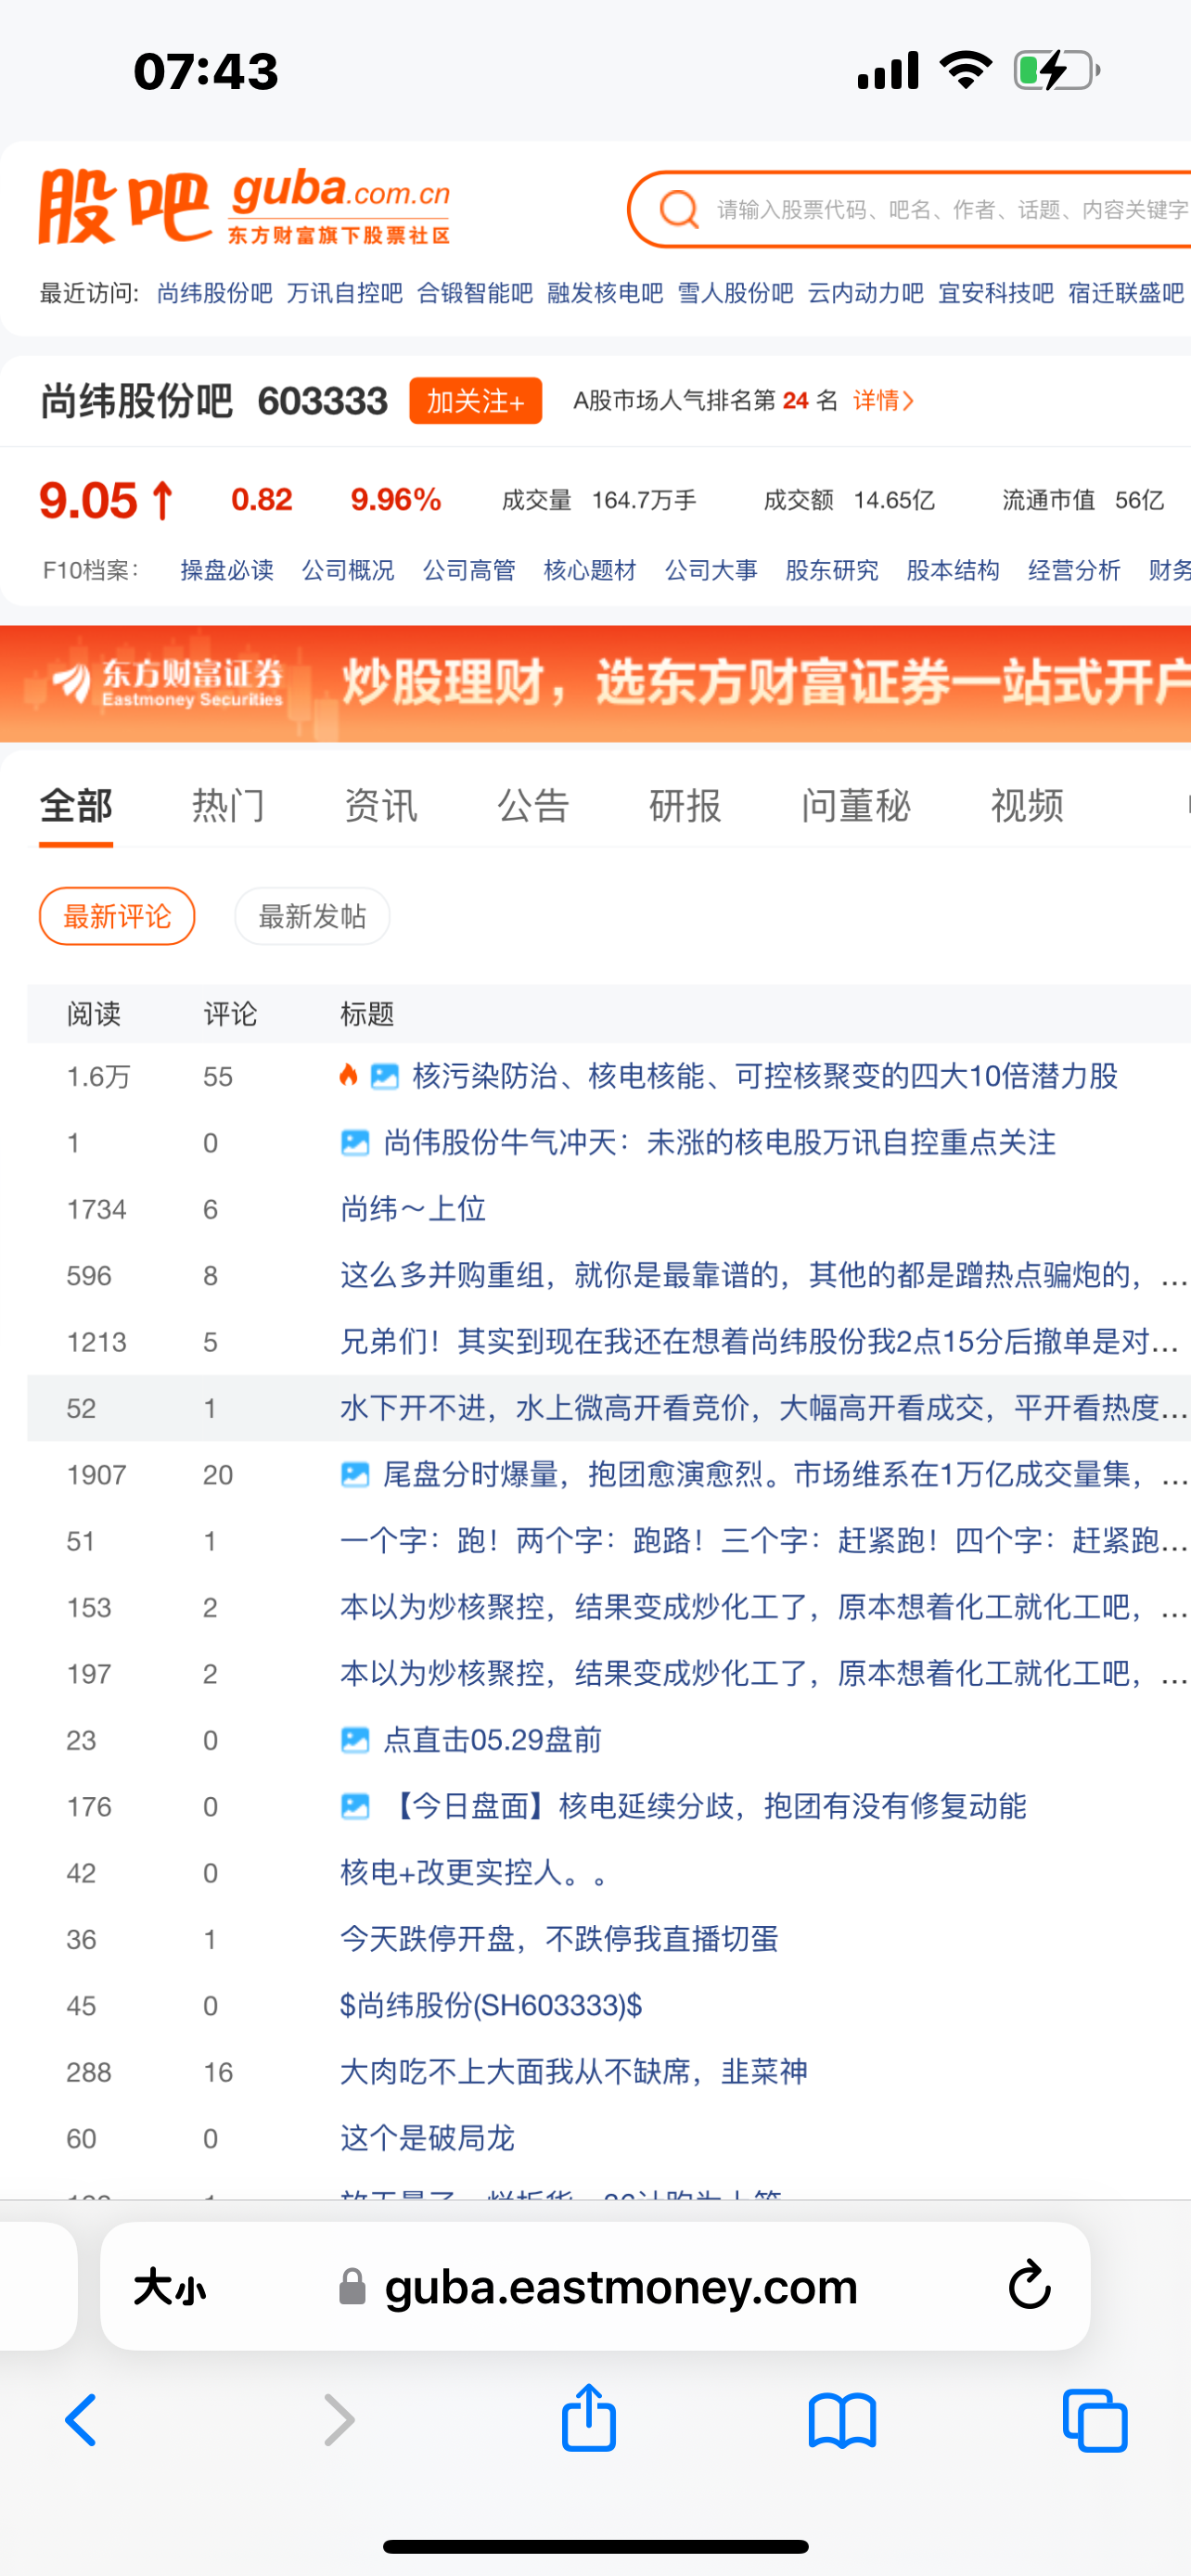1191x2576 pixels.
Task: Open the Safari tabs overview icon
Action: pos(1095,2420)
